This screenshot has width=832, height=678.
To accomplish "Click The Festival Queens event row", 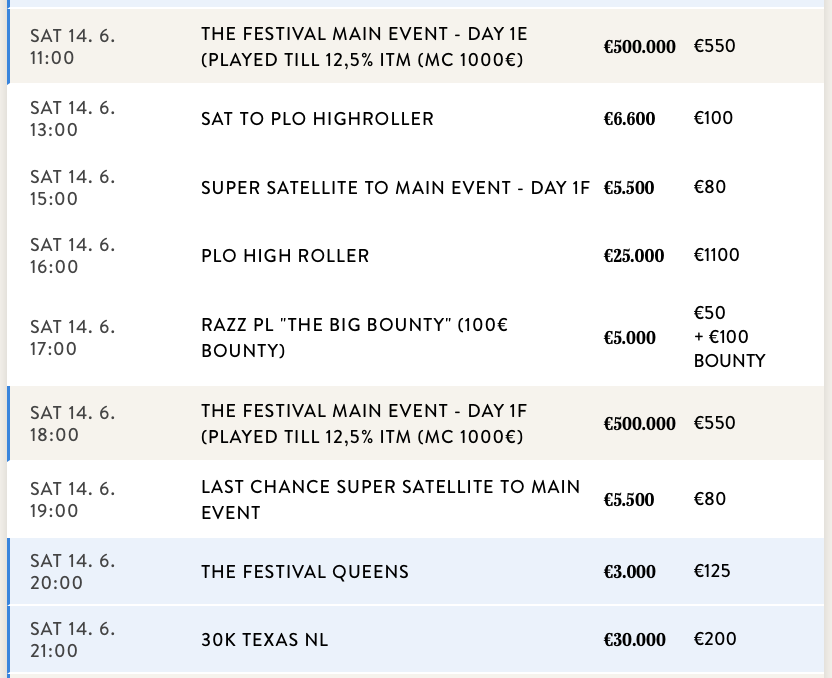I will (x=305, y=573).
